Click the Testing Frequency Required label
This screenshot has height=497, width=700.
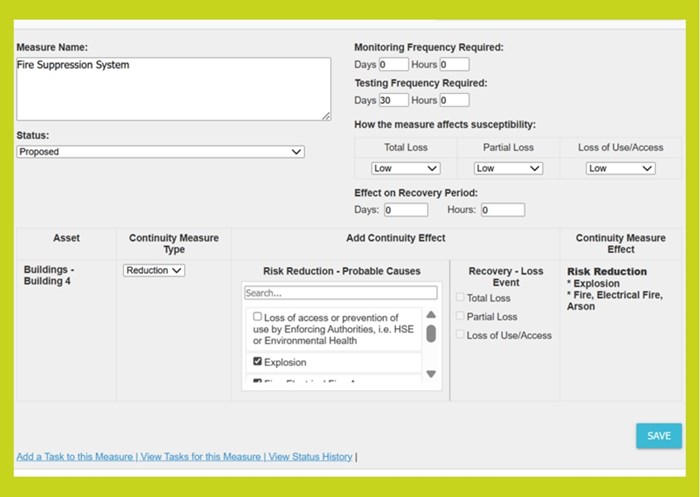(x=421, y=83)
